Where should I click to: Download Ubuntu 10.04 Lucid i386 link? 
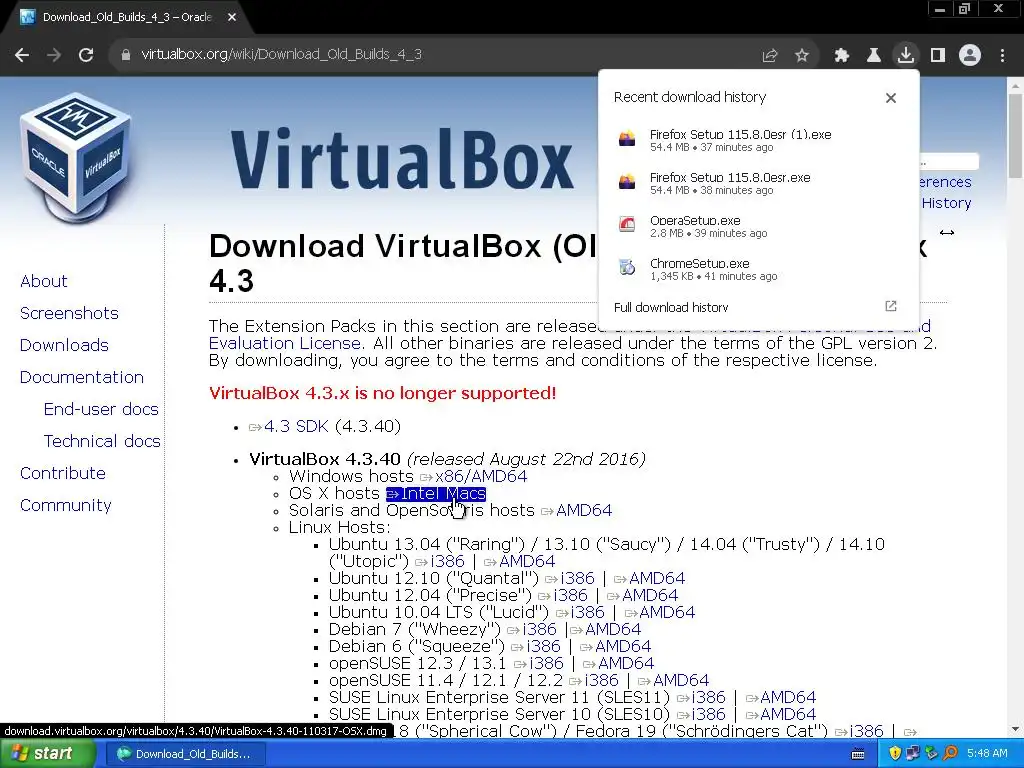(x=580, y=613)
